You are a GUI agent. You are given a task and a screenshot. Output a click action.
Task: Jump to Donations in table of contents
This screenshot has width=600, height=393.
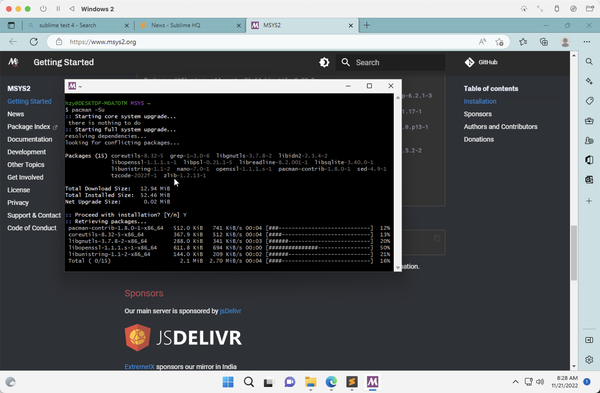(x=479, y=139)
